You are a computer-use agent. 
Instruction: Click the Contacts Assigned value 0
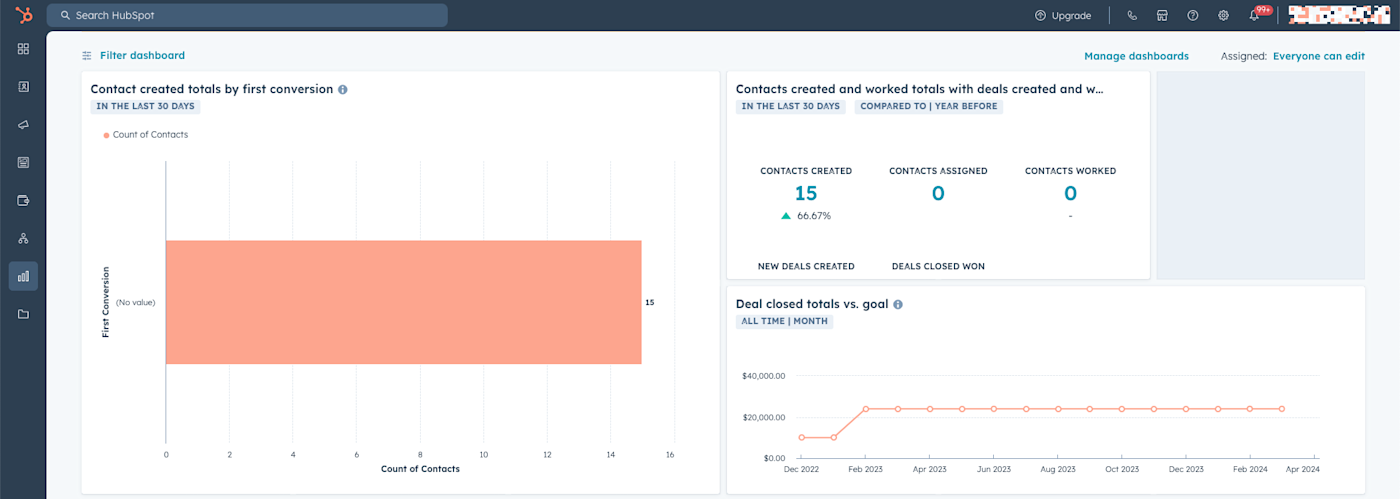[x=938, y=193]
